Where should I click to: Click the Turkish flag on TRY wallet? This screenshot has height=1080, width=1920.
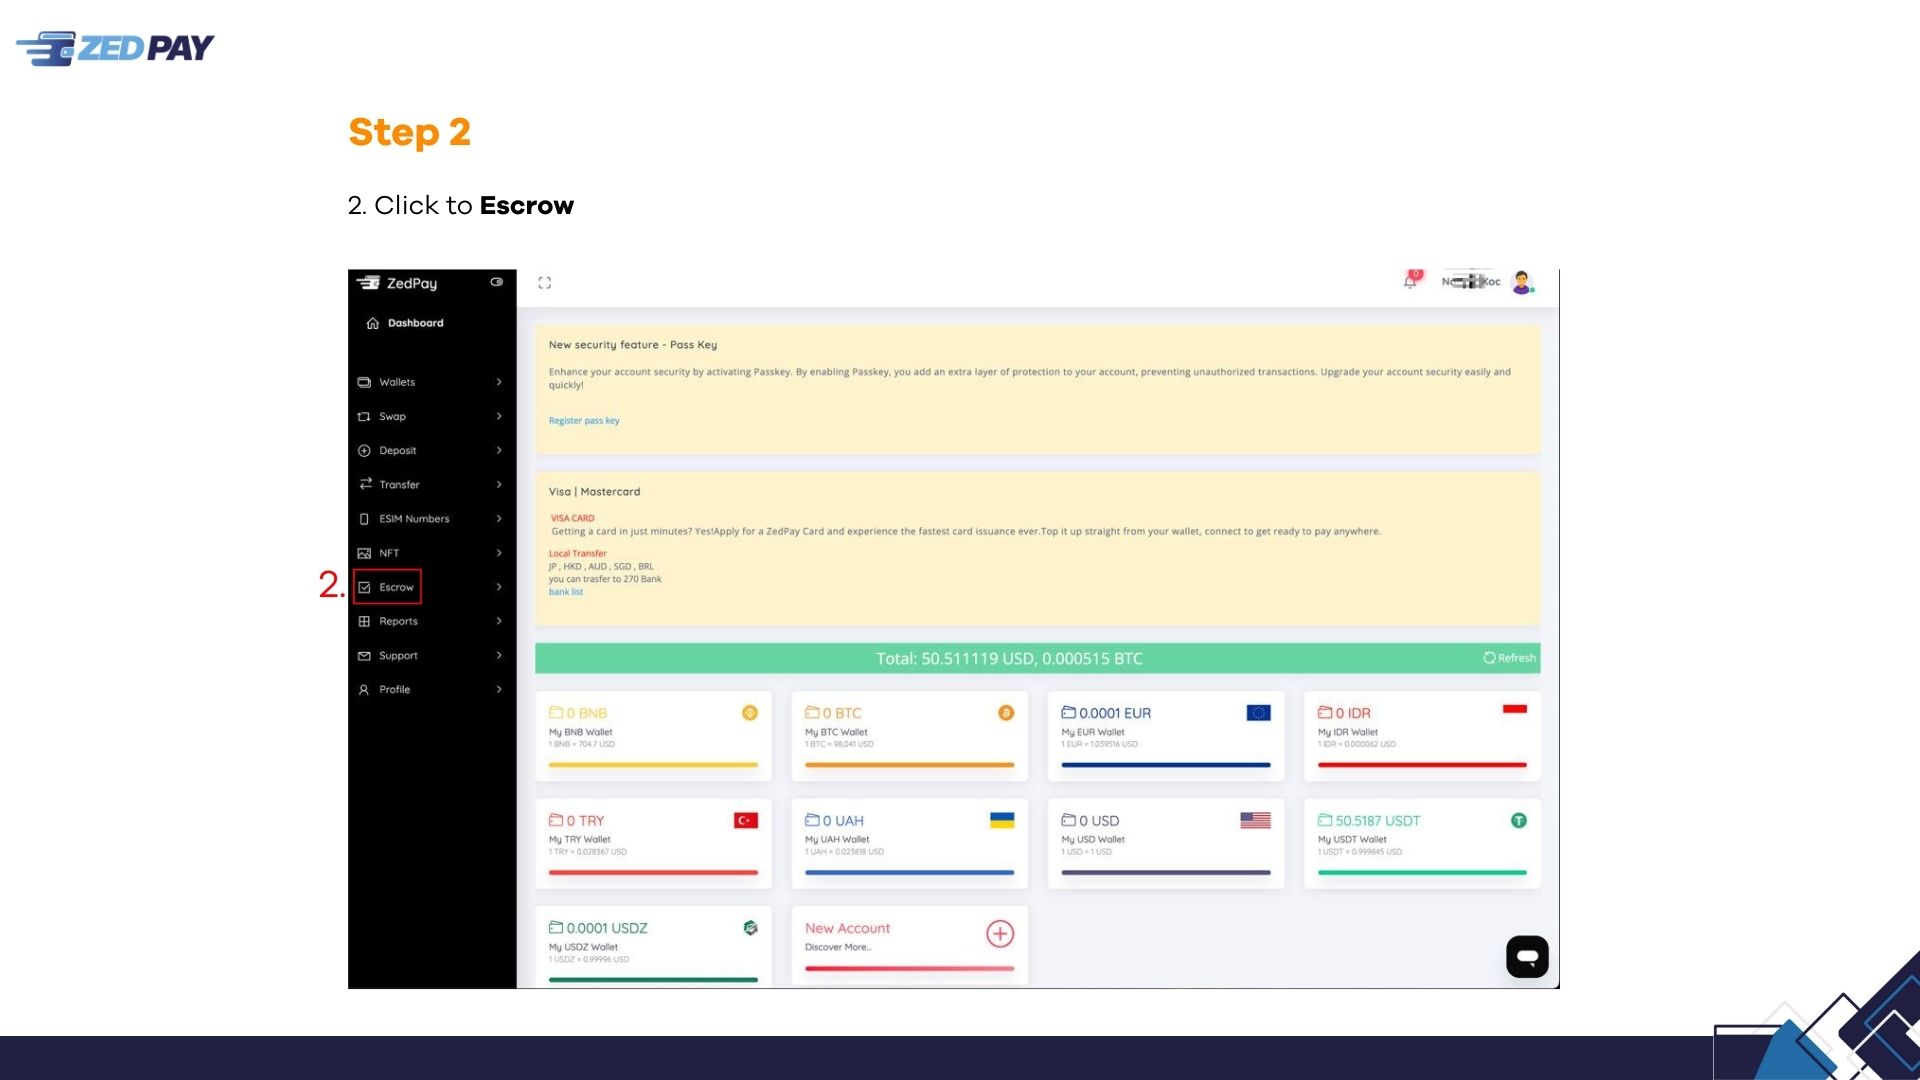[x=746, y=820]
